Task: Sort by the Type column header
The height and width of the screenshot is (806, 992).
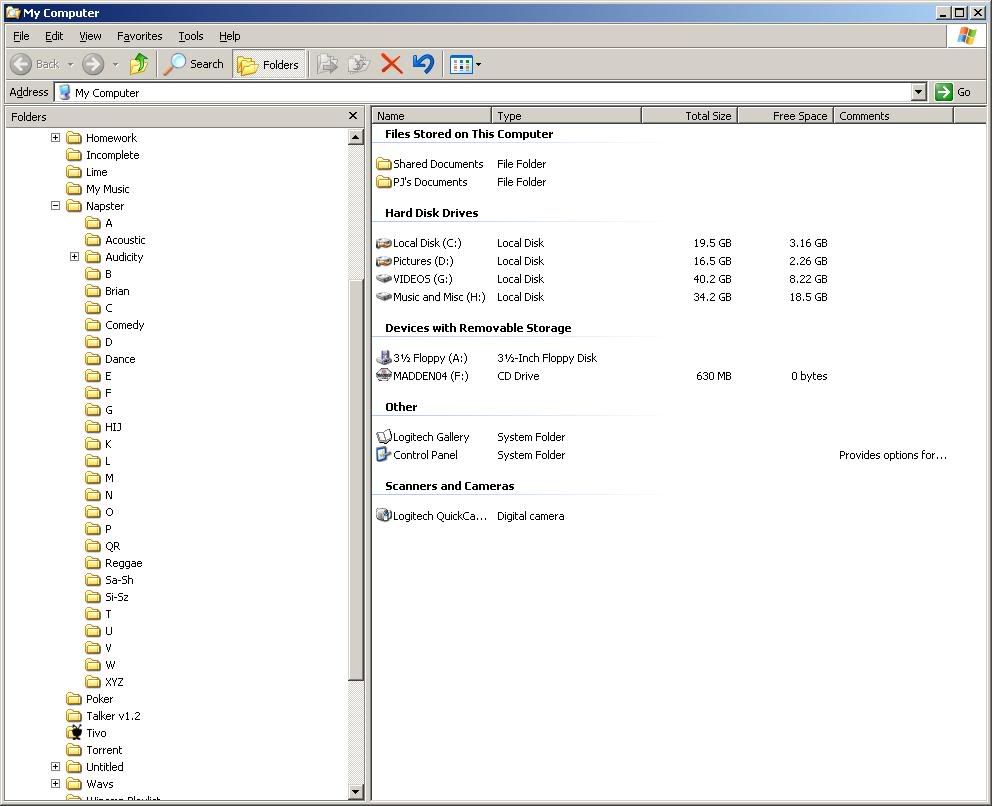Action: point(566,116)
